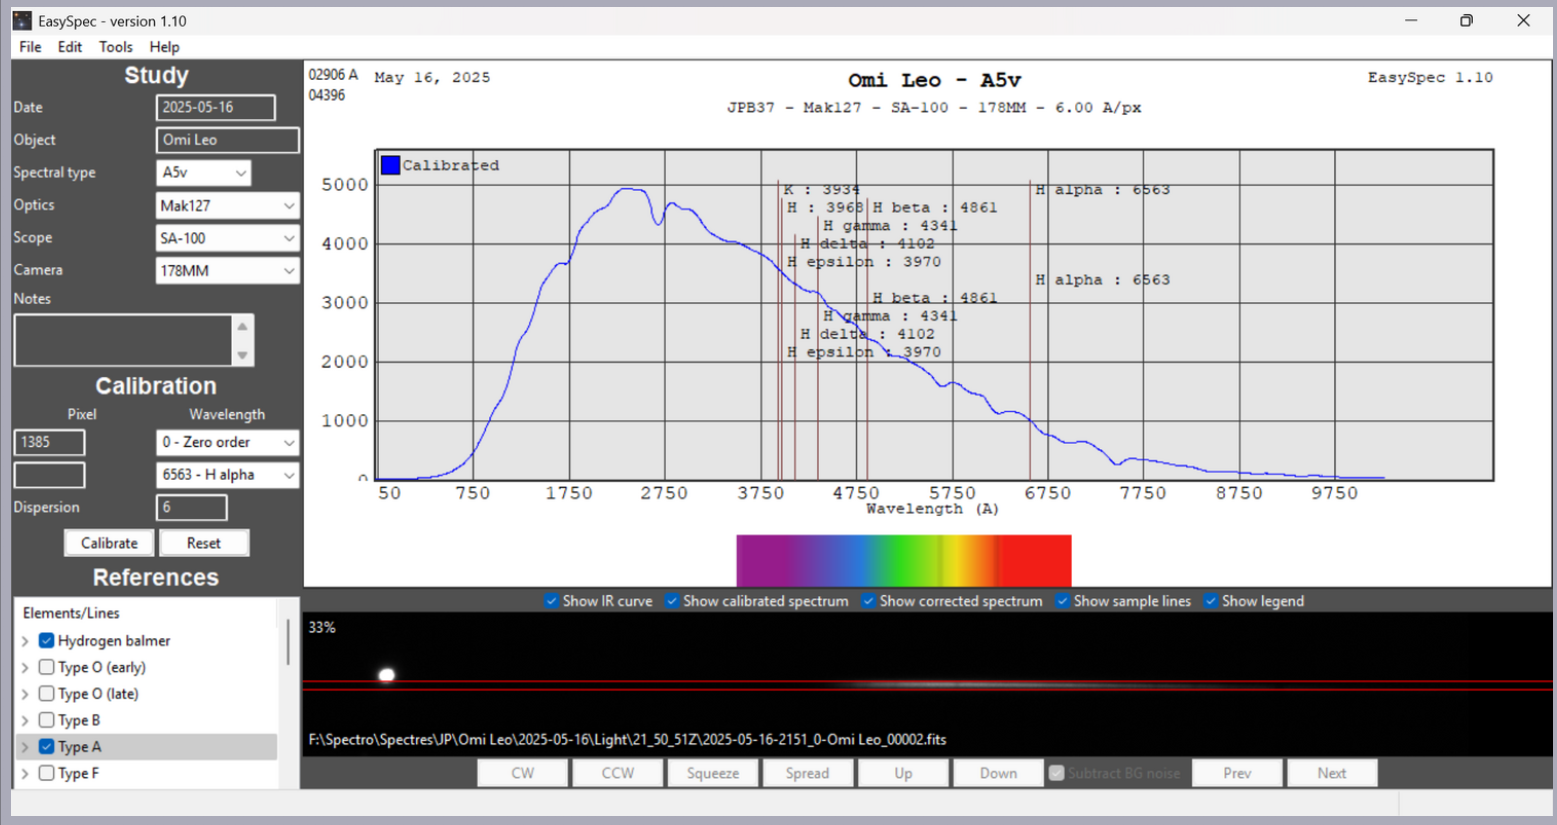Disable Show sample lines
This screenshot has width=1557, height=825.
tap(1062, 601)
